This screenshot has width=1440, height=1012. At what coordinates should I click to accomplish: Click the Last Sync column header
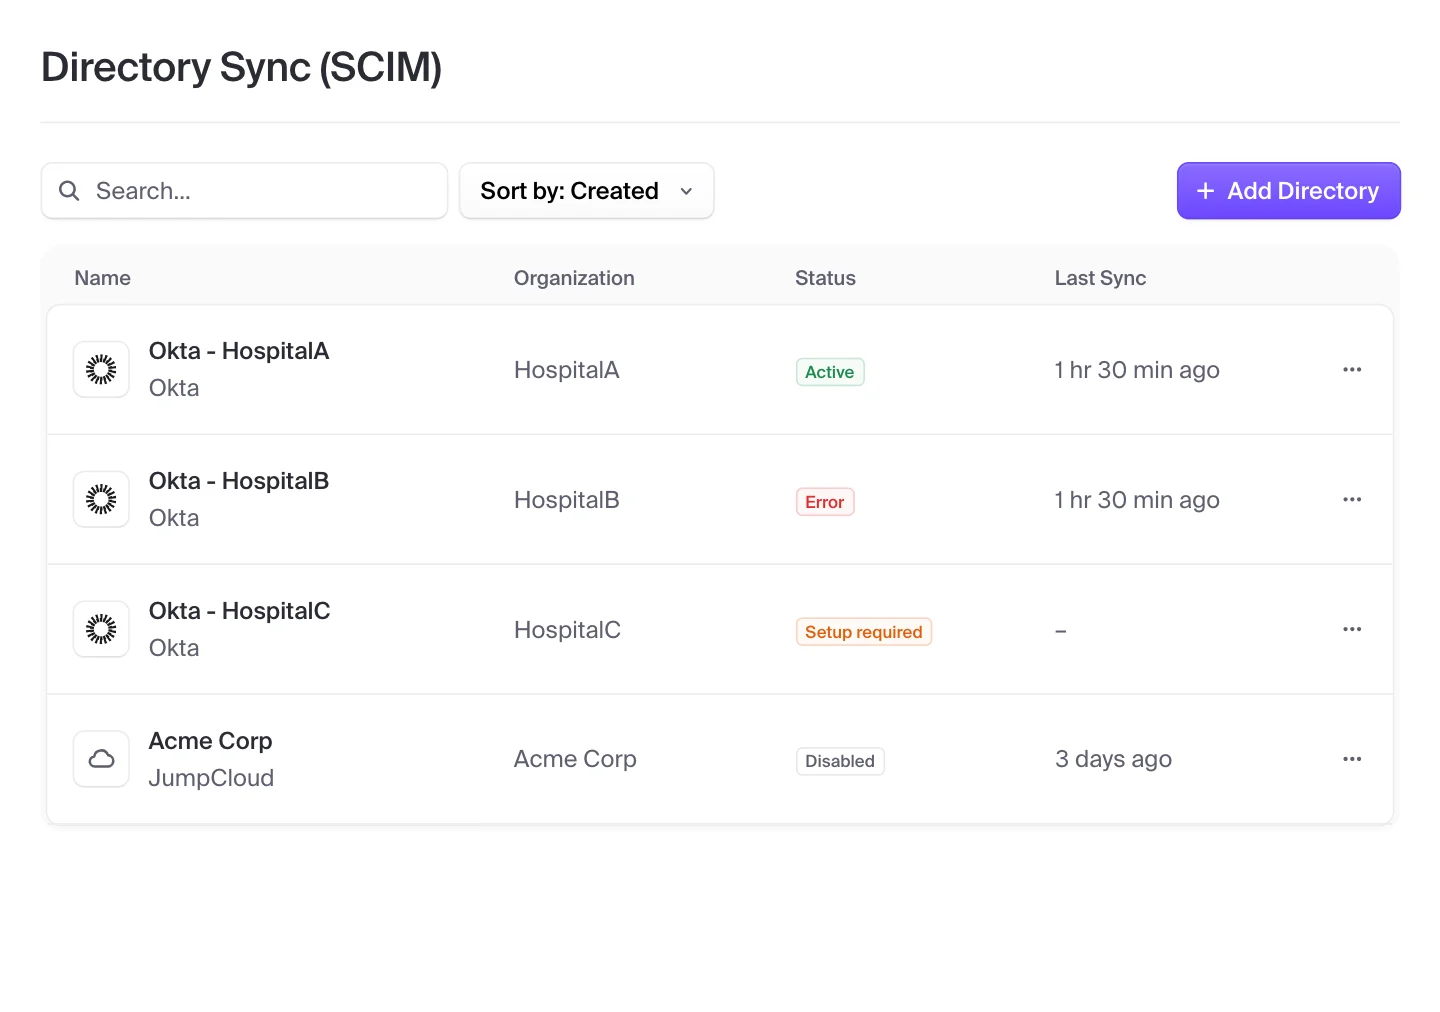pos(1100,278)
